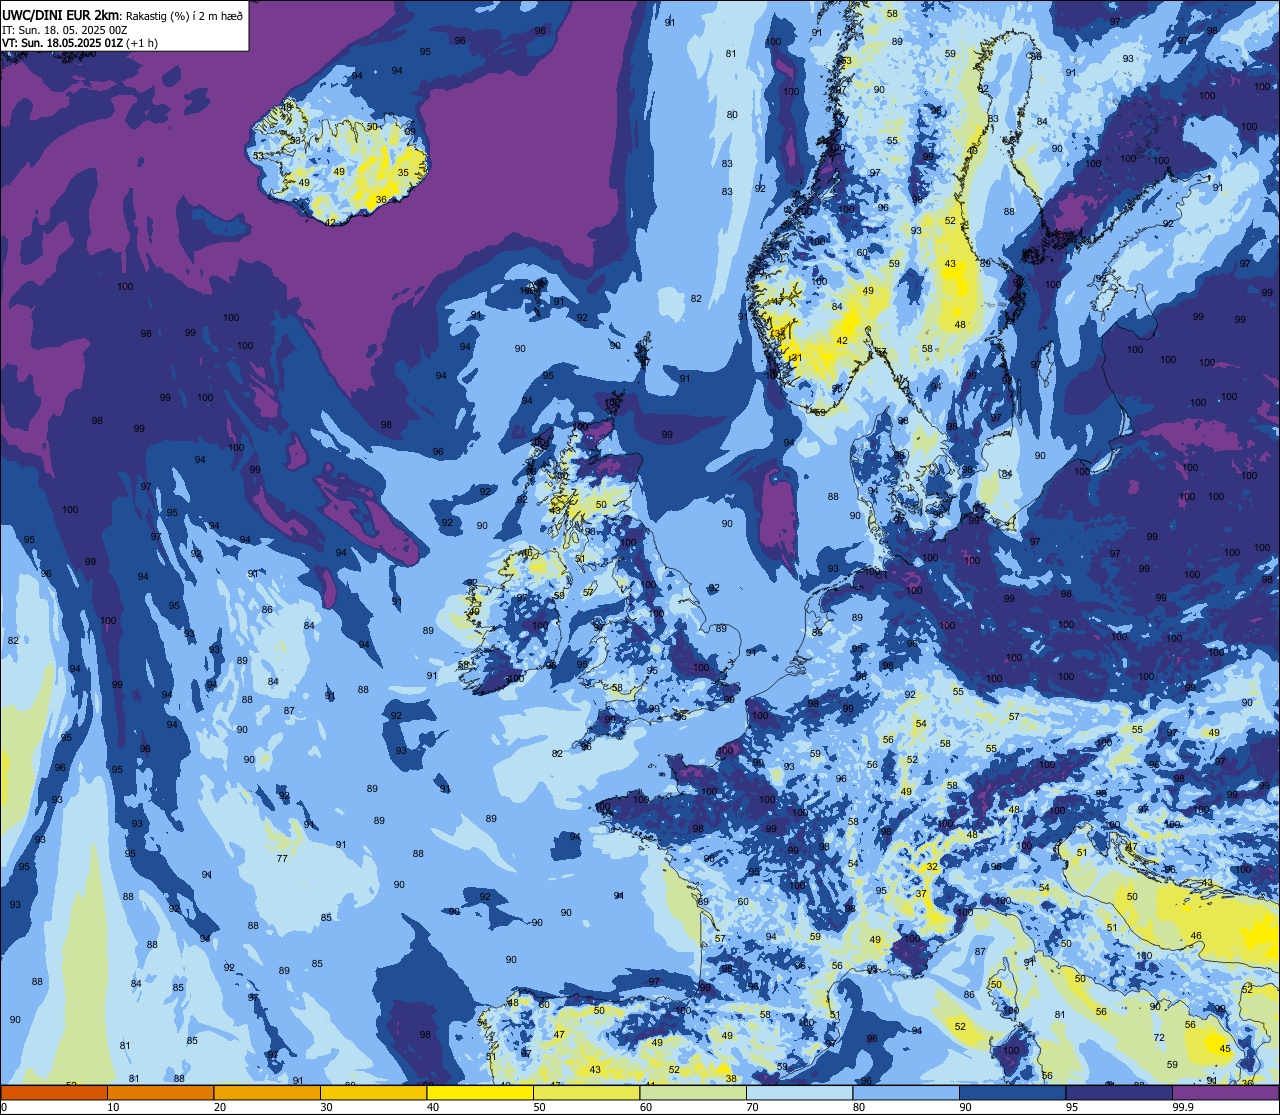This screenshot has height=1115, width=1280.
Task: Click the 77 value in the Atlantic
Action: tap(282, 859)
